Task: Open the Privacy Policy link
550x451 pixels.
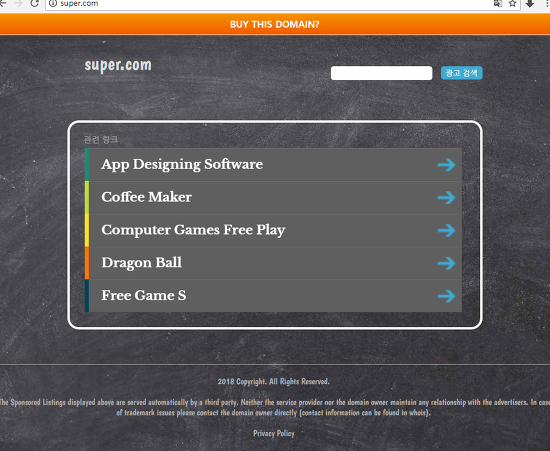Action: [274, 433]
